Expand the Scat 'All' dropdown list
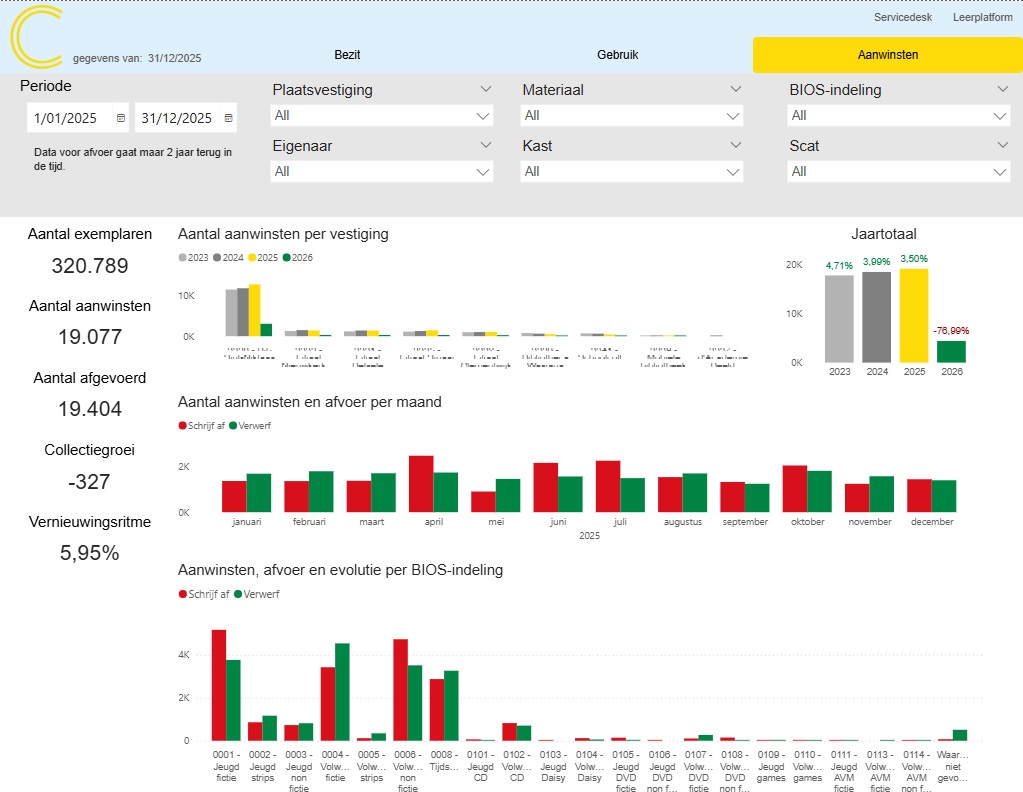This screenshot has height=792, width=1023. pyautogui.click(x=899, y=172)
